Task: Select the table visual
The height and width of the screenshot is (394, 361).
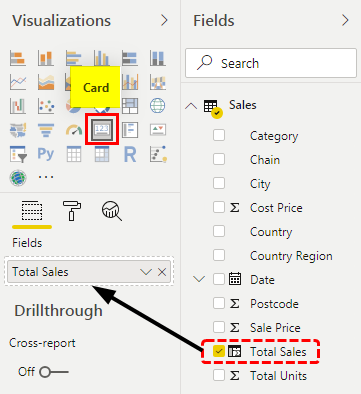Action: coord(74,154)
